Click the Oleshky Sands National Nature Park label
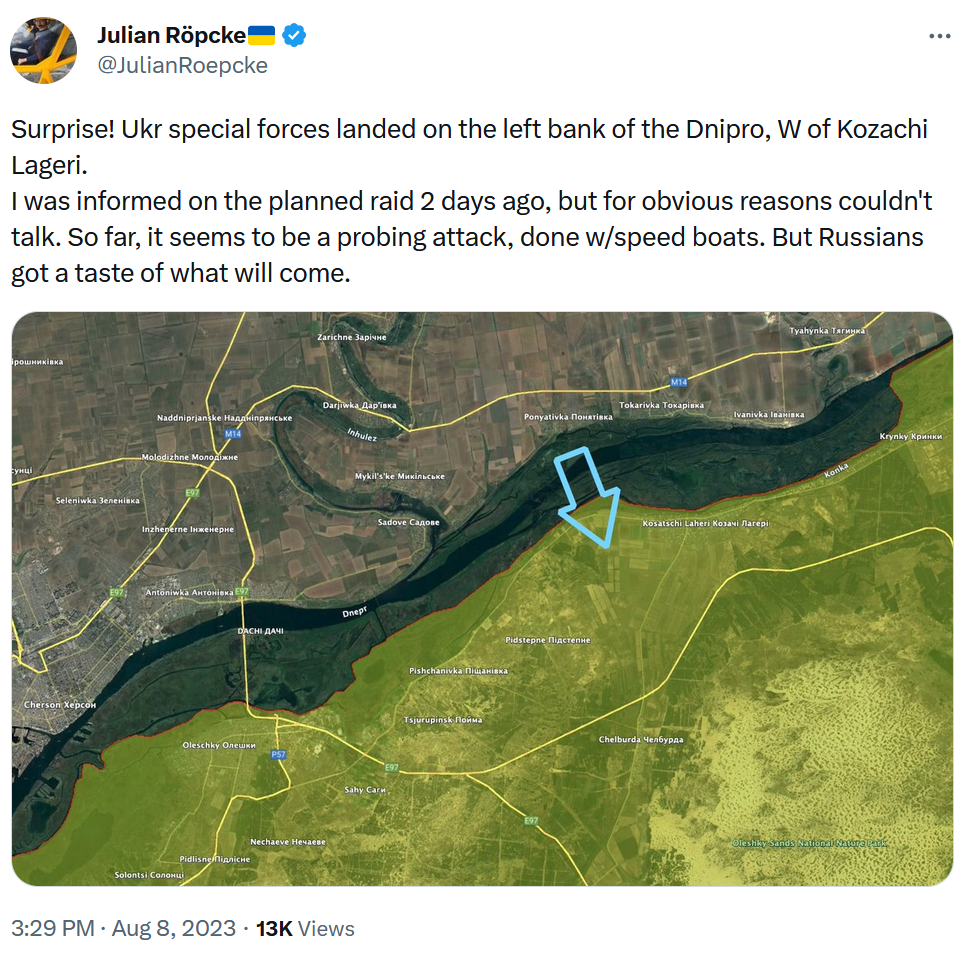 click(809, 843)
